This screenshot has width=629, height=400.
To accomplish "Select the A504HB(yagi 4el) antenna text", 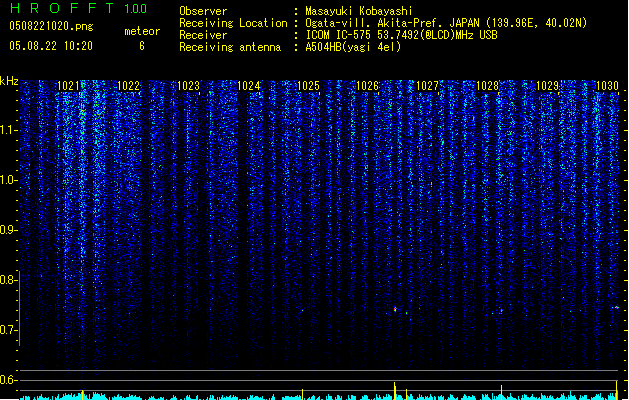I will coord(353,47).
